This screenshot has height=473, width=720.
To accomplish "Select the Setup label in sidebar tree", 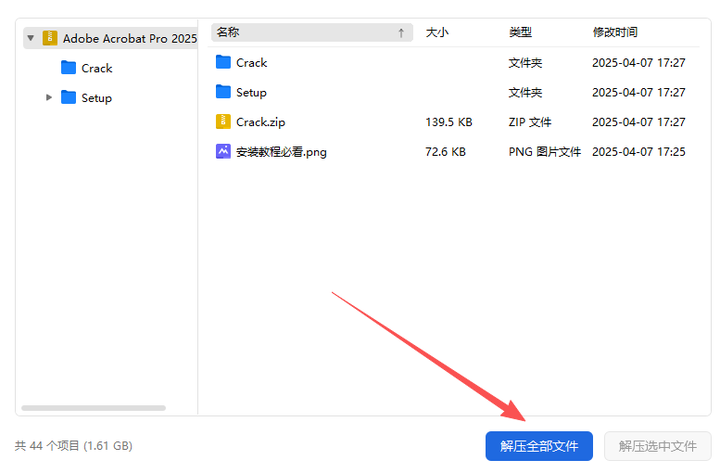I will tap(97, 98).
